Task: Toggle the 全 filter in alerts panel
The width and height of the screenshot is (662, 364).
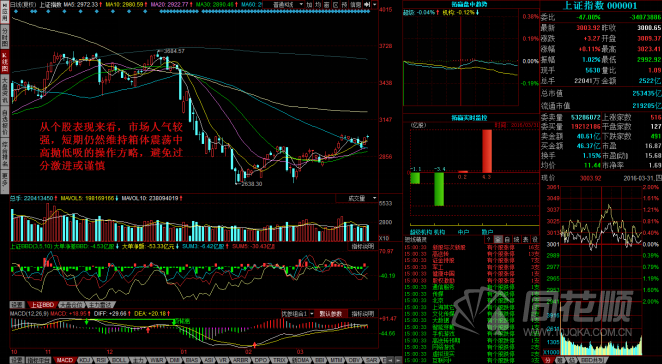Action: 499,239
